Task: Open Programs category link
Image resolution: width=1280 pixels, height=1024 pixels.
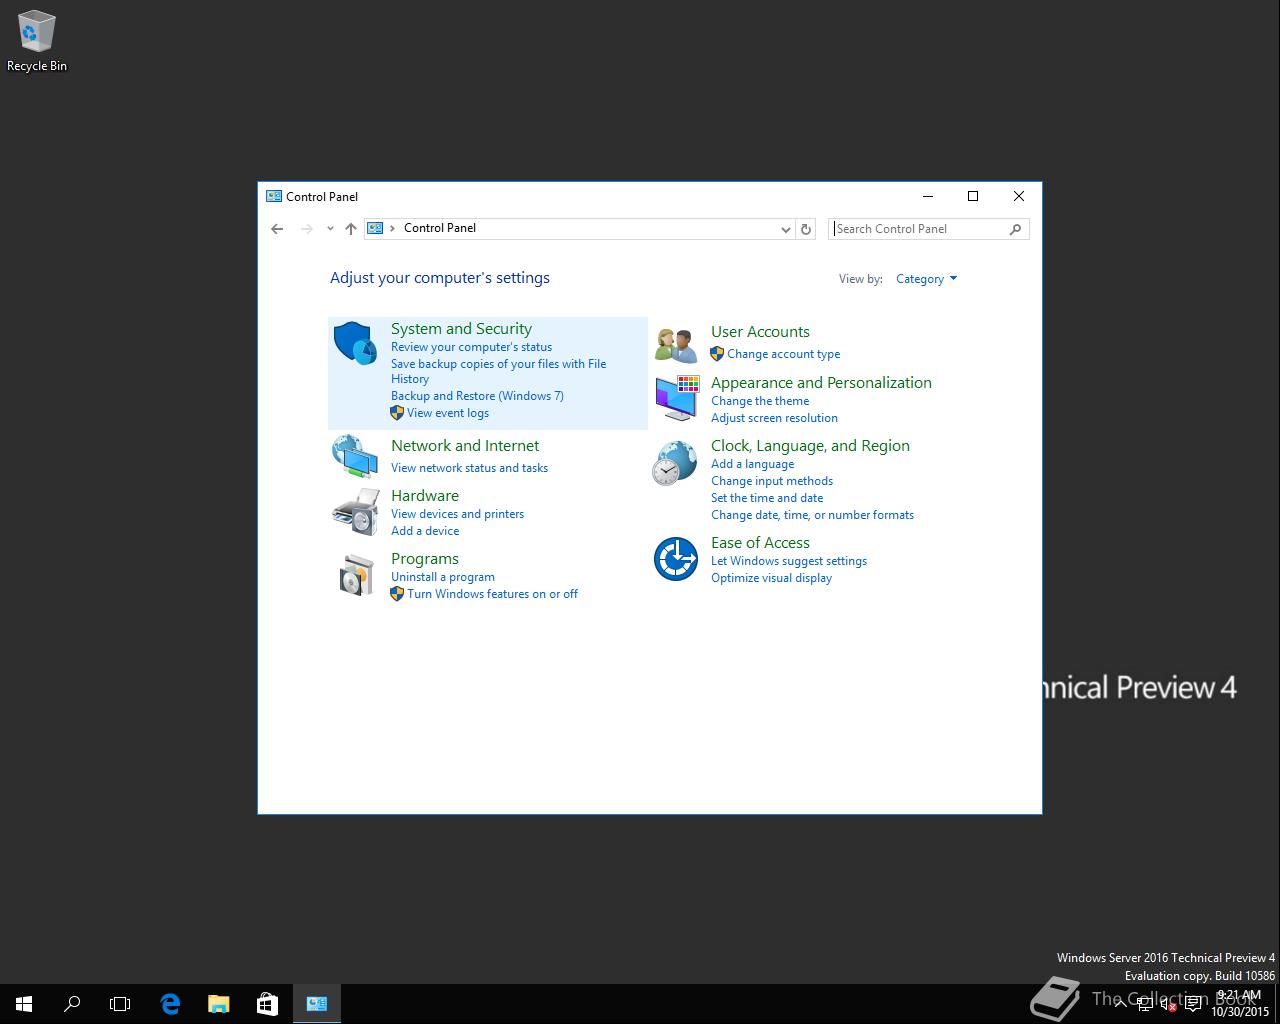Action: pyautogui.click(x=425, y=559)
